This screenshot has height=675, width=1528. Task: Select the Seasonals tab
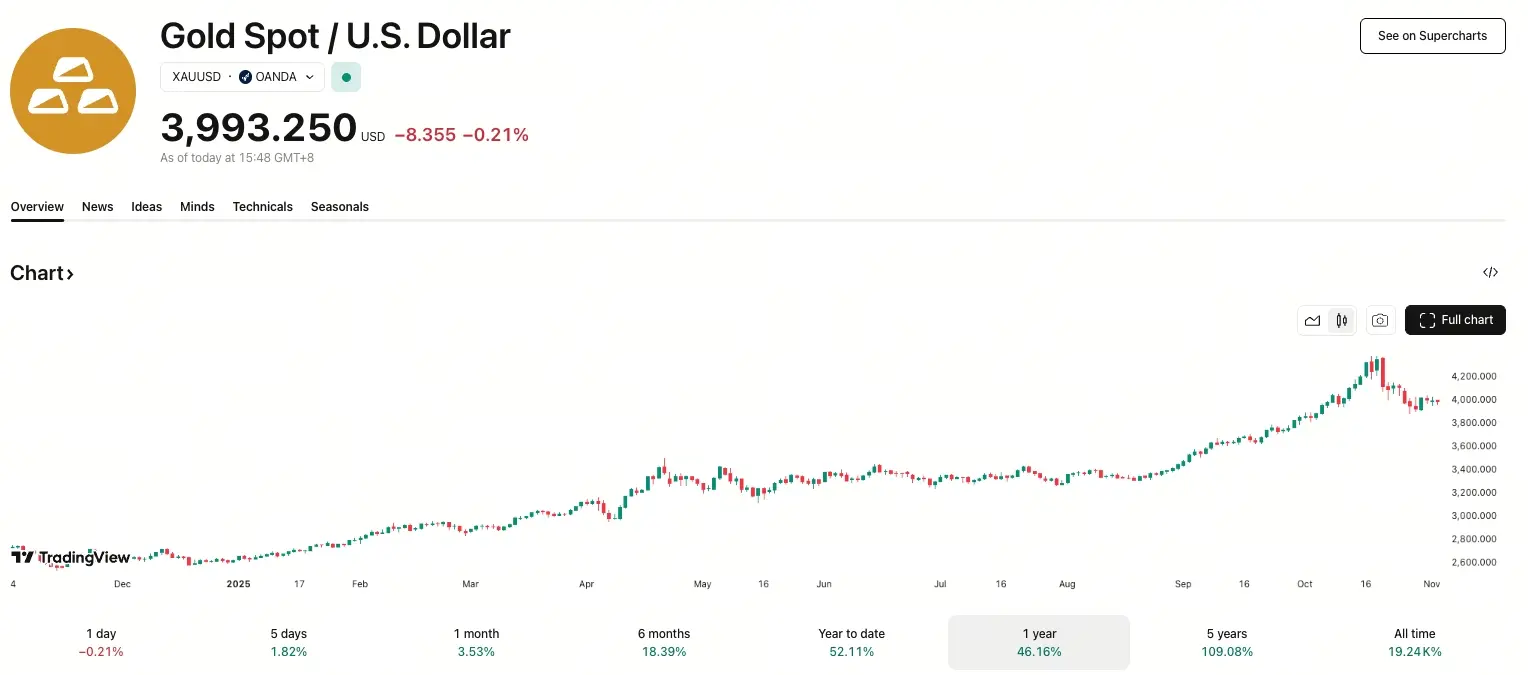(339, 207)
